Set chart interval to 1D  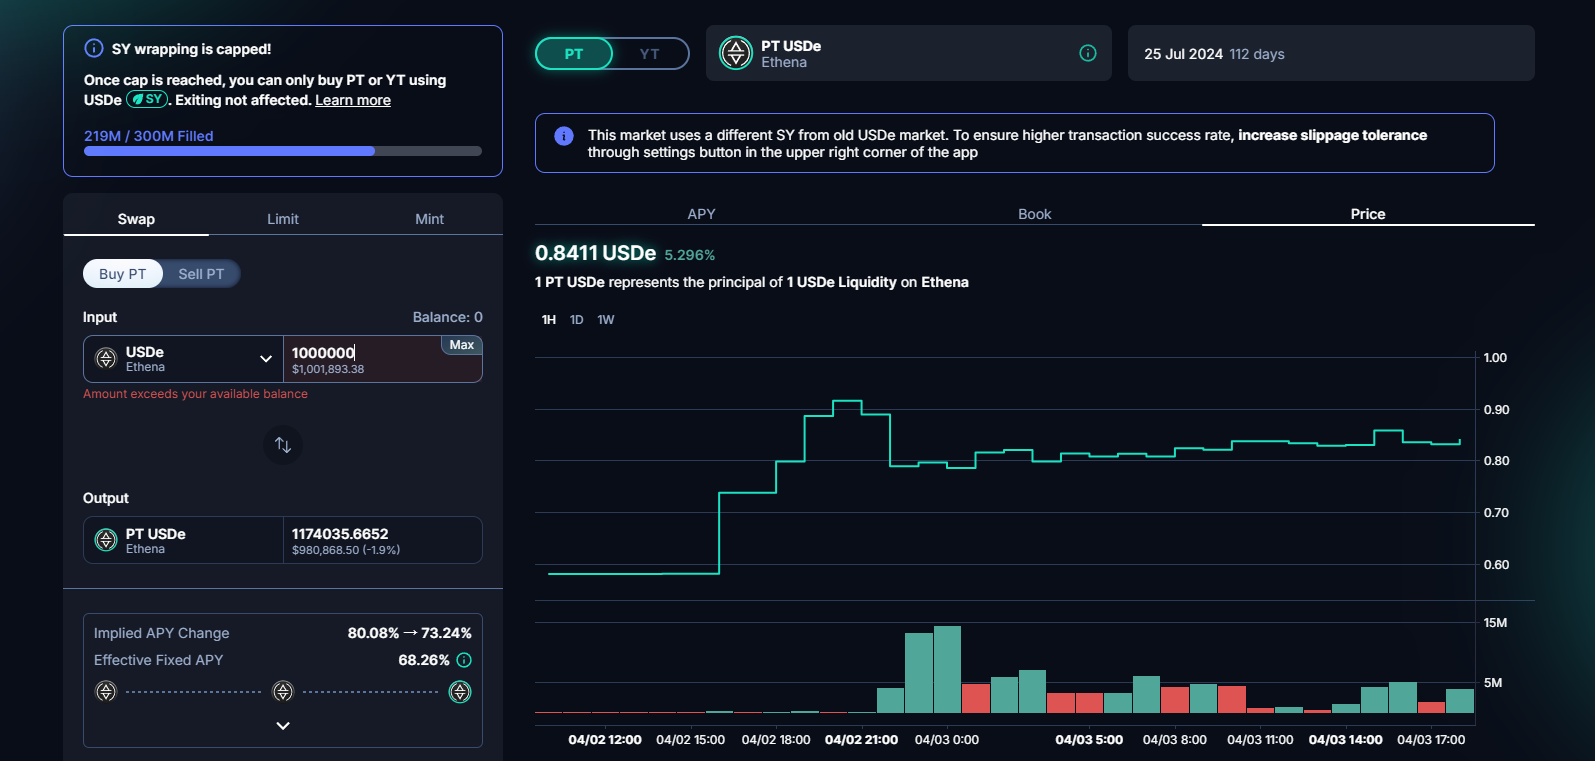pyautogui.click(x=577, y=320)
